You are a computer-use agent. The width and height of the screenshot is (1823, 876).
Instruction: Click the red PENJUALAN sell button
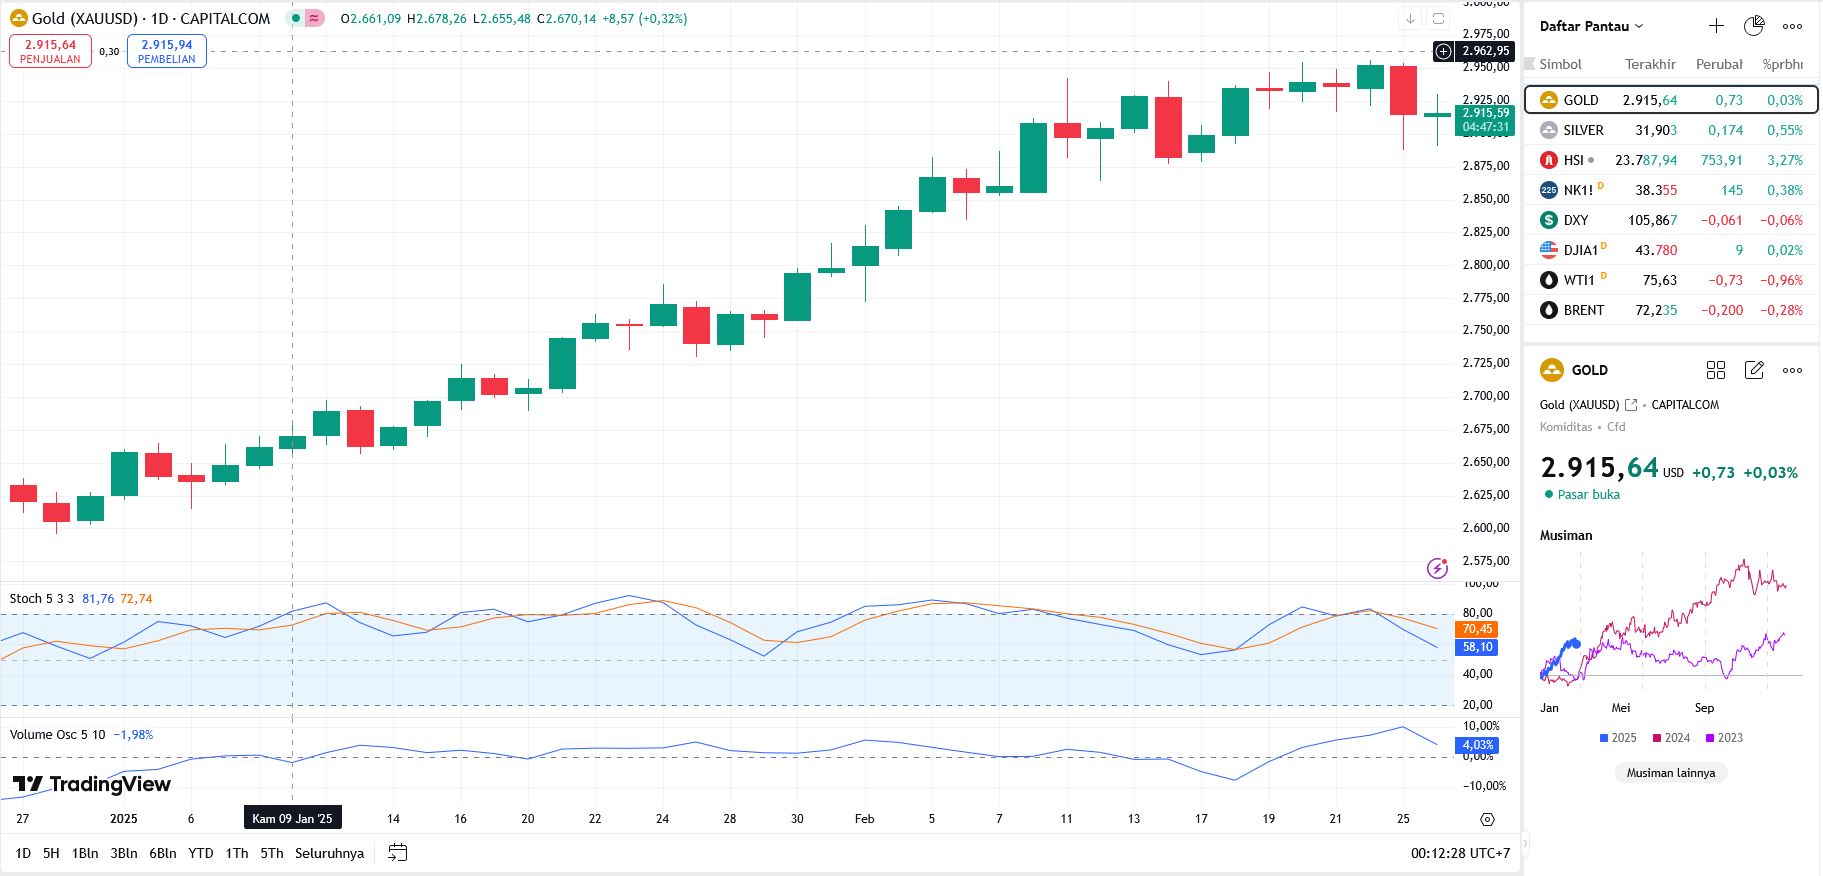pos(50,51)
